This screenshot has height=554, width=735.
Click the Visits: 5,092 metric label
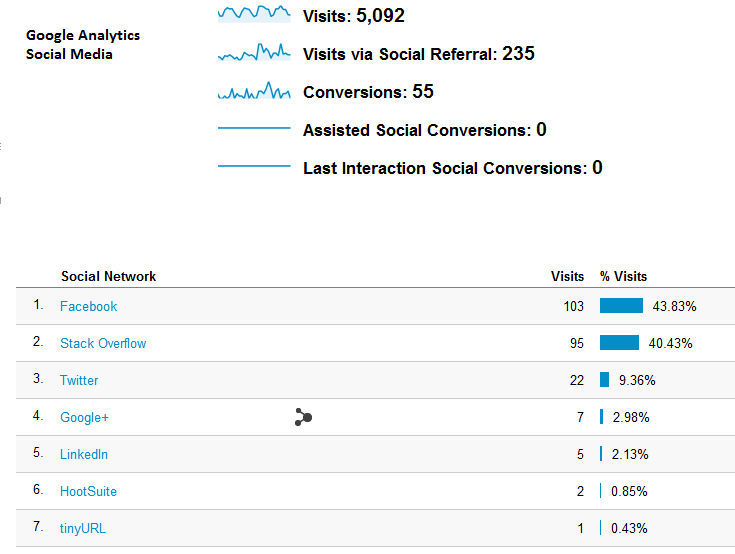(354, 15)
